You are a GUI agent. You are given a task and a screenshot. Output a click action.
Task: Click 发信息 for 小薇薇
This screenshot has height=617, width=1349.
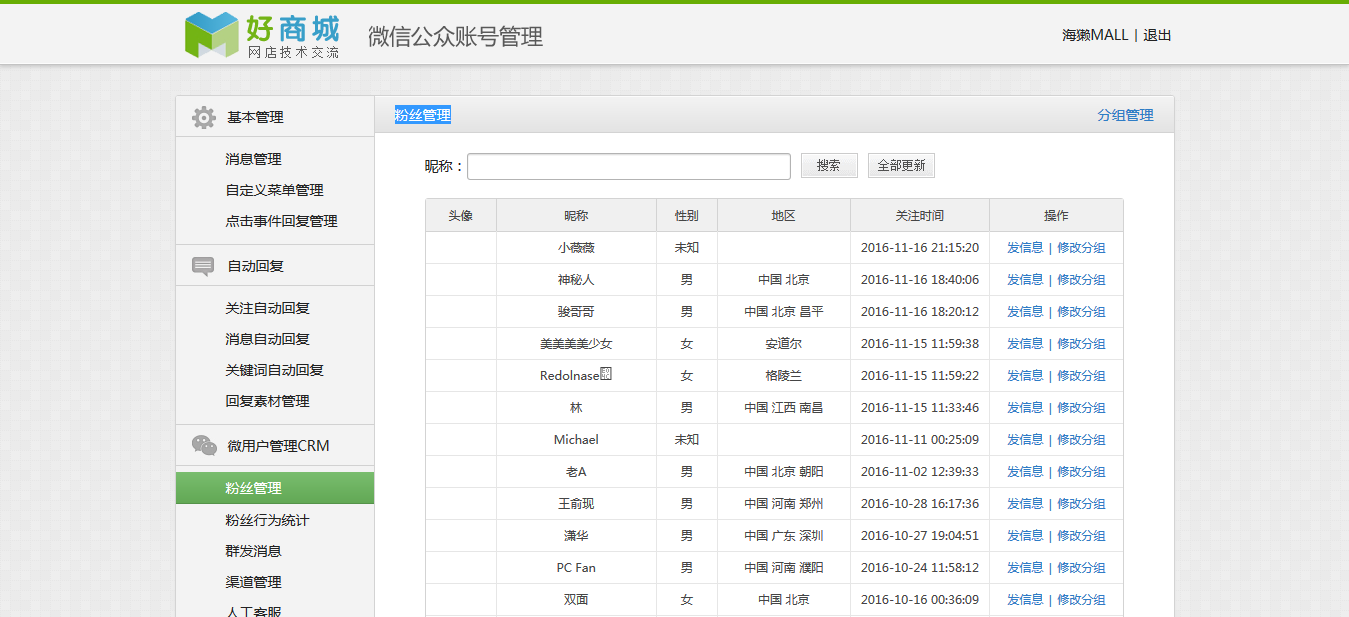pyautogui.click(x=1025, y=248)
